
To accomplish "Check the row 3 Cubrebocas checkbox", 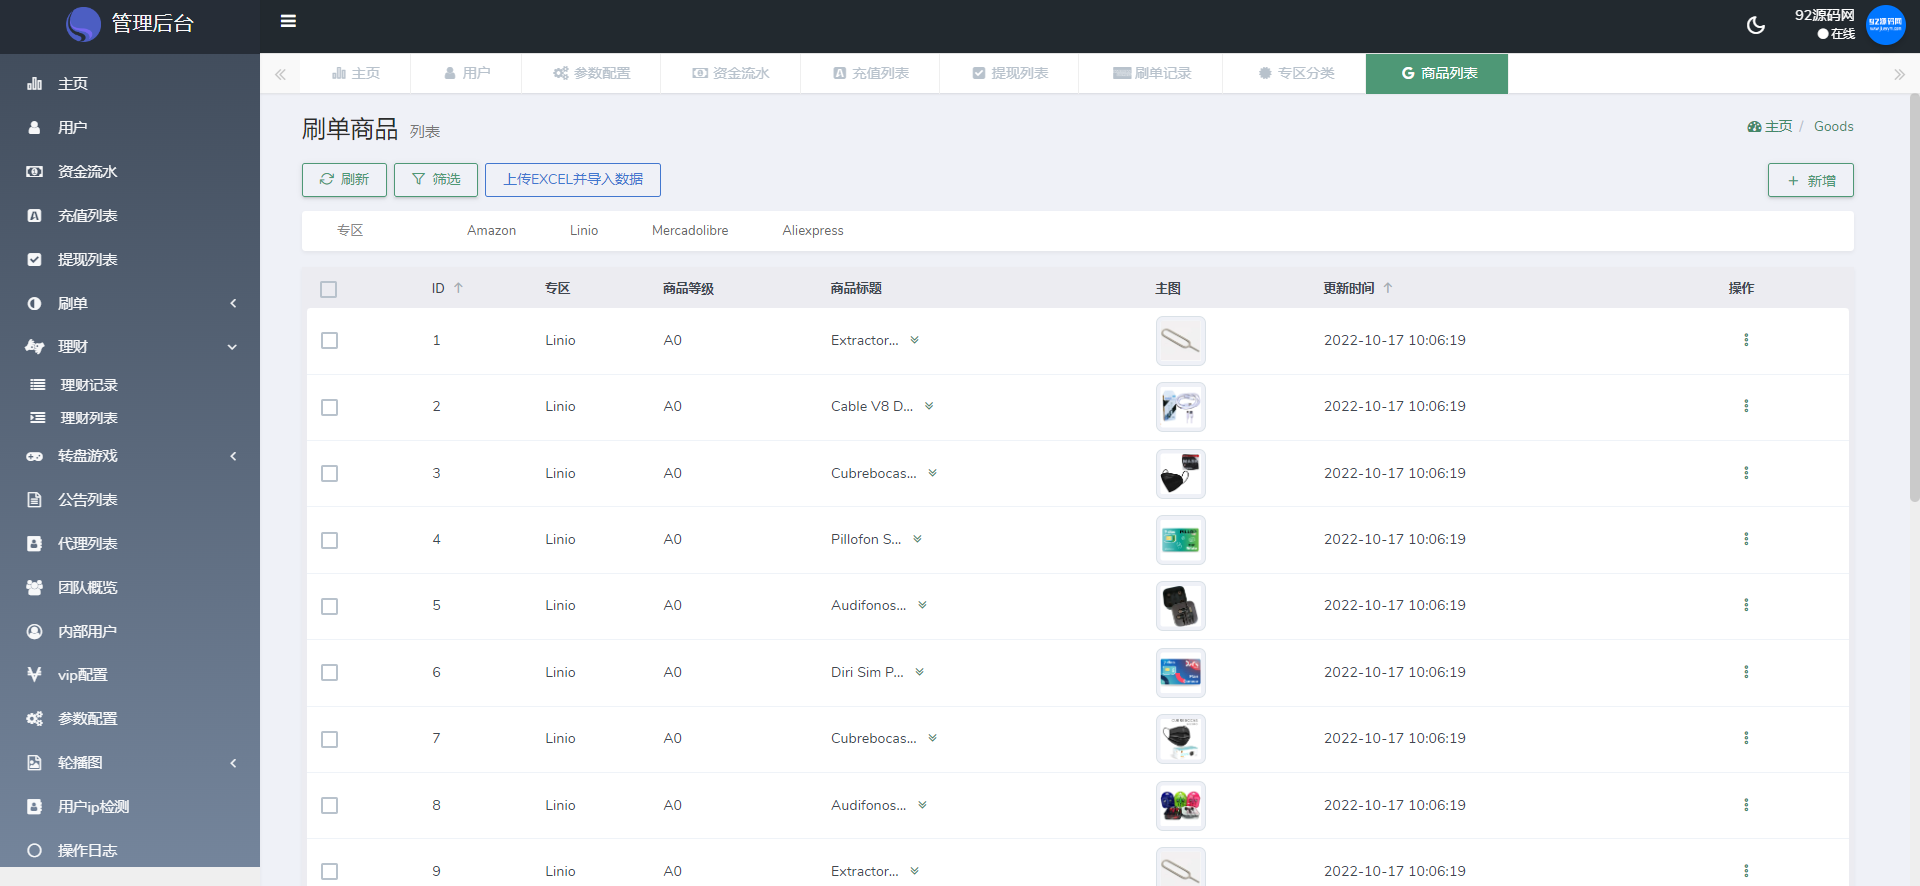I will tap(329, 474).
